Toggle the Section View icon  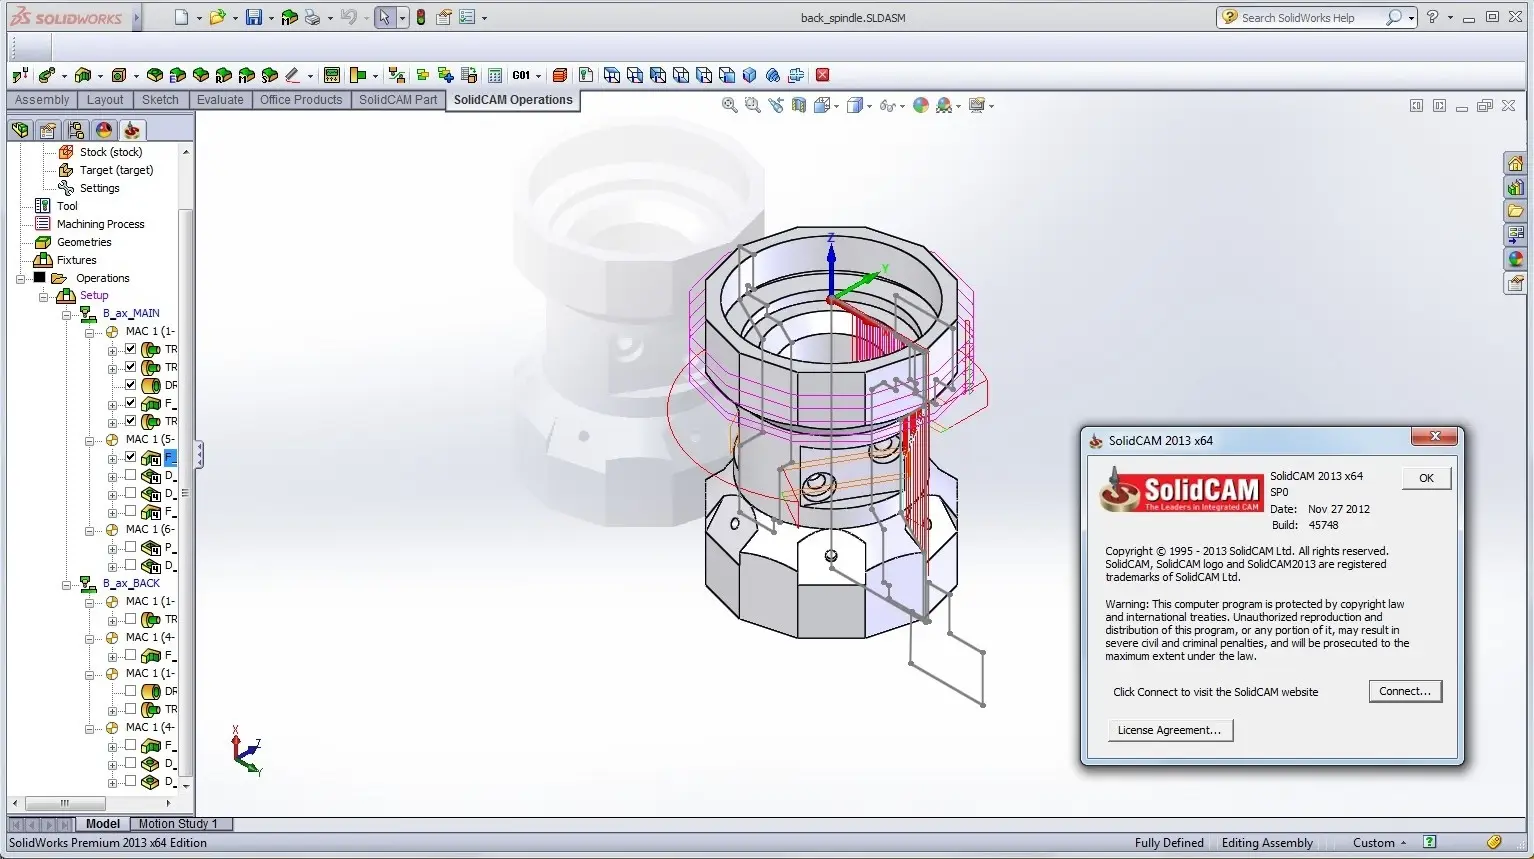(799, 105)
